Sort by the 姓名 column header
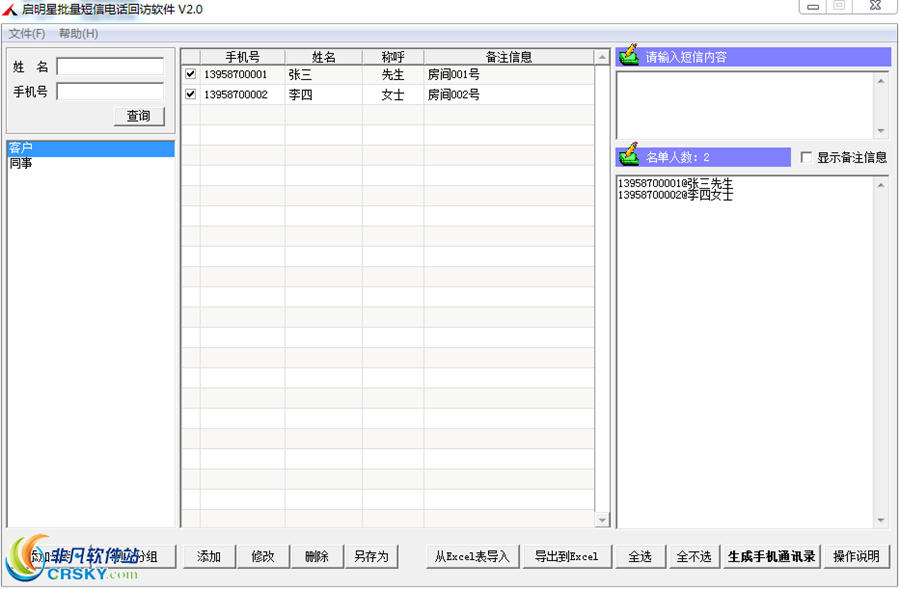The image size is (900, 589). [x=324, y=57]
